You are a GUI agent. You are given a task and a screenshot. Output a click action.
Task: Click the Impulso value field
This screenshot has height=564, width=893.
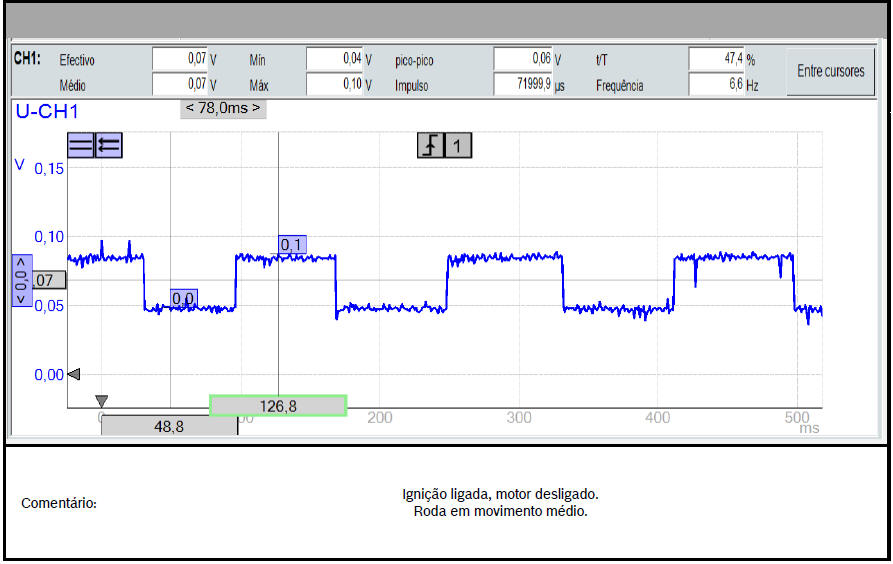[523, 85]
